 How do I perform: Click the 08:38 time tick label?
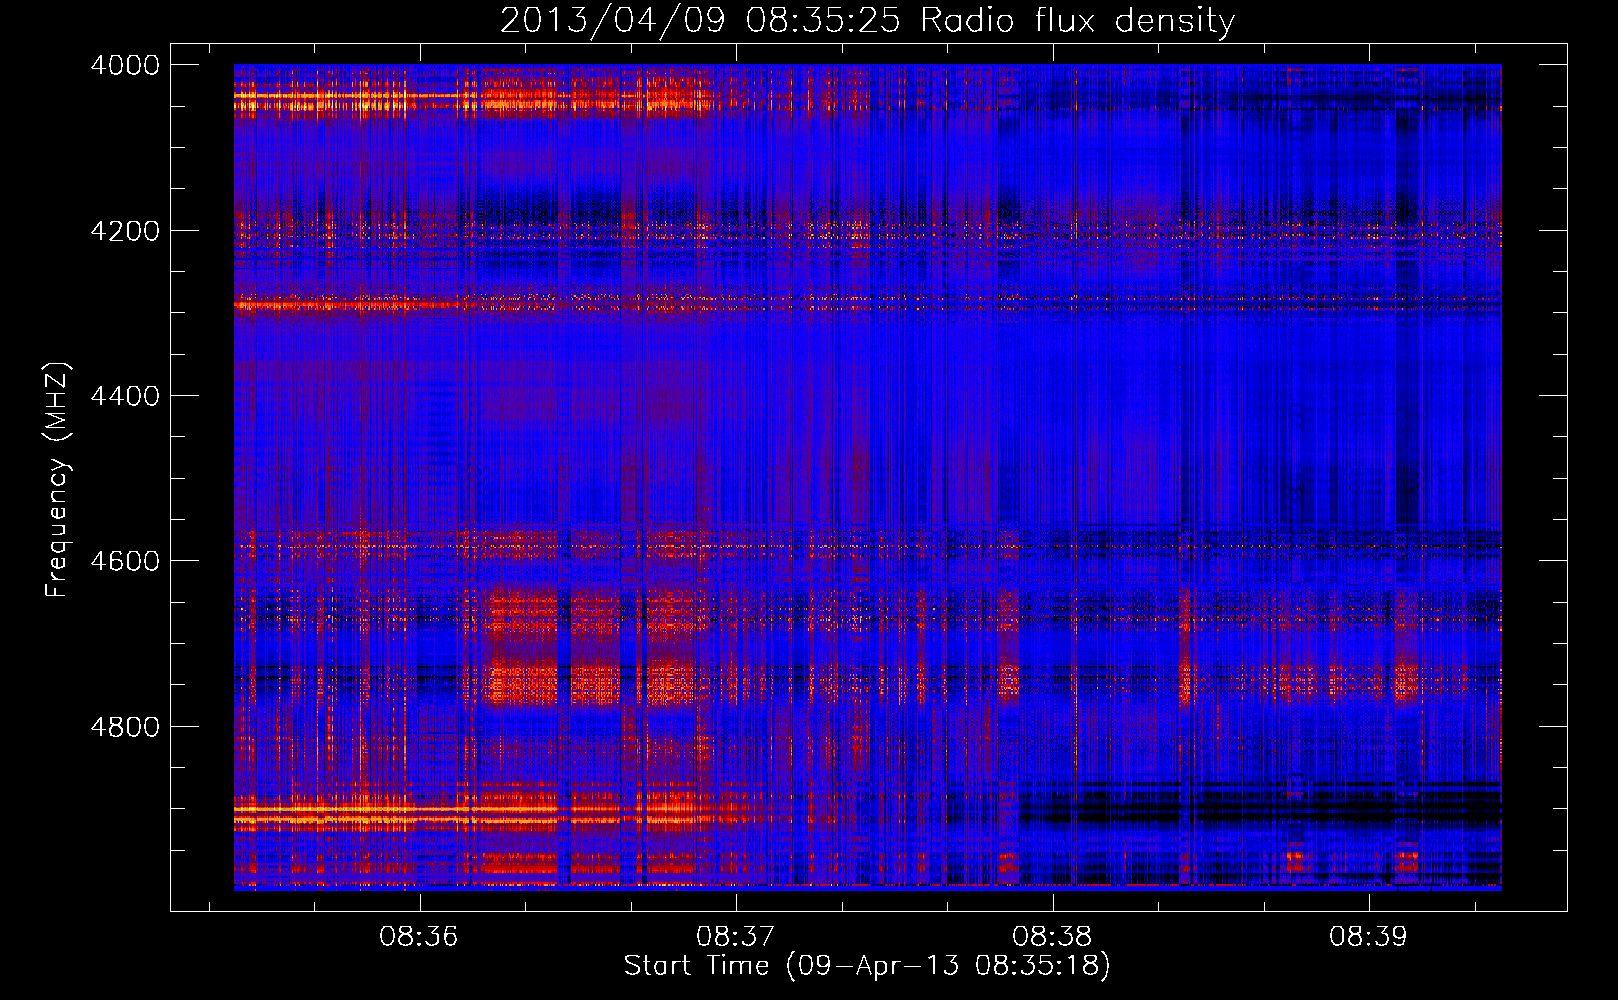coord(1052,937)
